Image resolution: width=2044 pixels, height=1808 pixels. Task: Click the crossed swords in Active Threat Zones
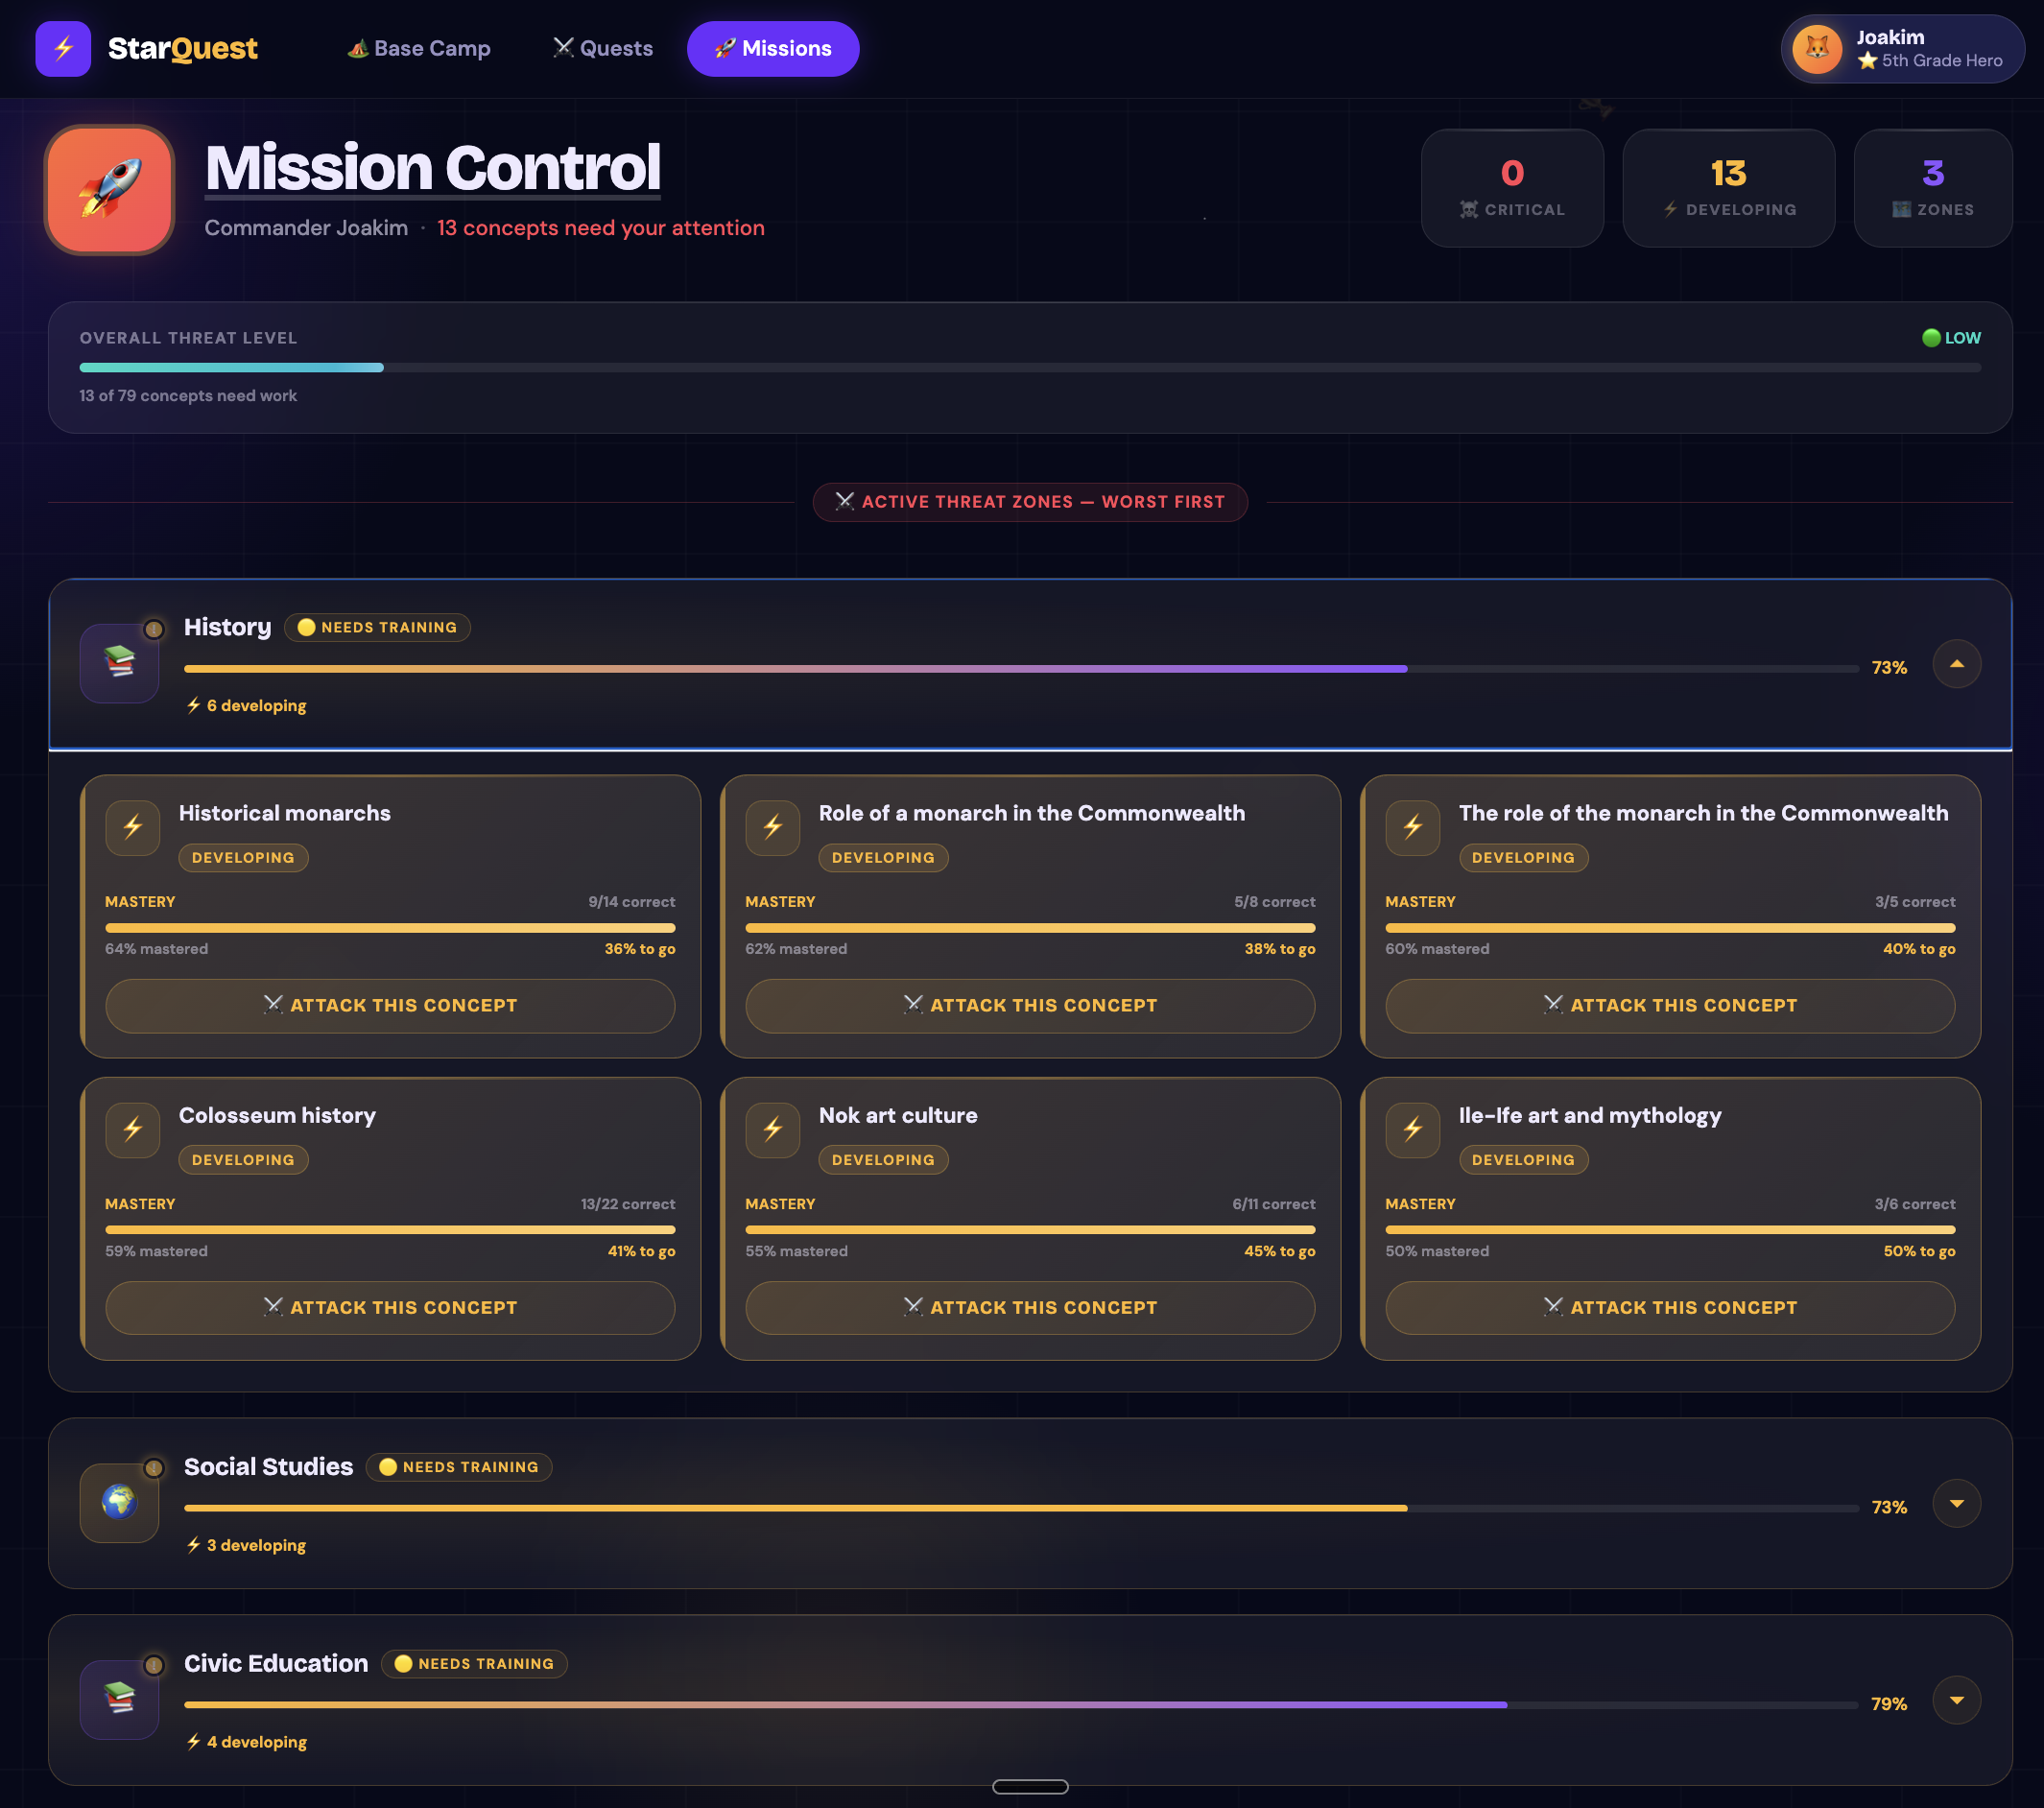coord(845,501)
